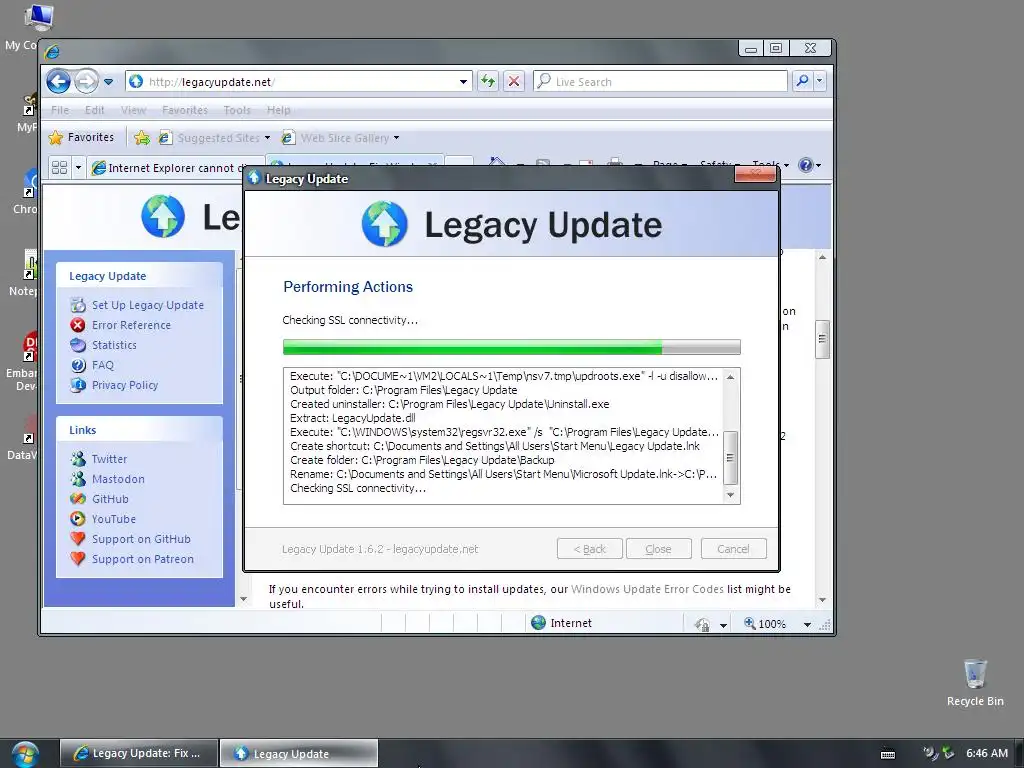This screenshot has height=768, width=1024.
Task: Click the IE window title bar icon
Action: 53,51
